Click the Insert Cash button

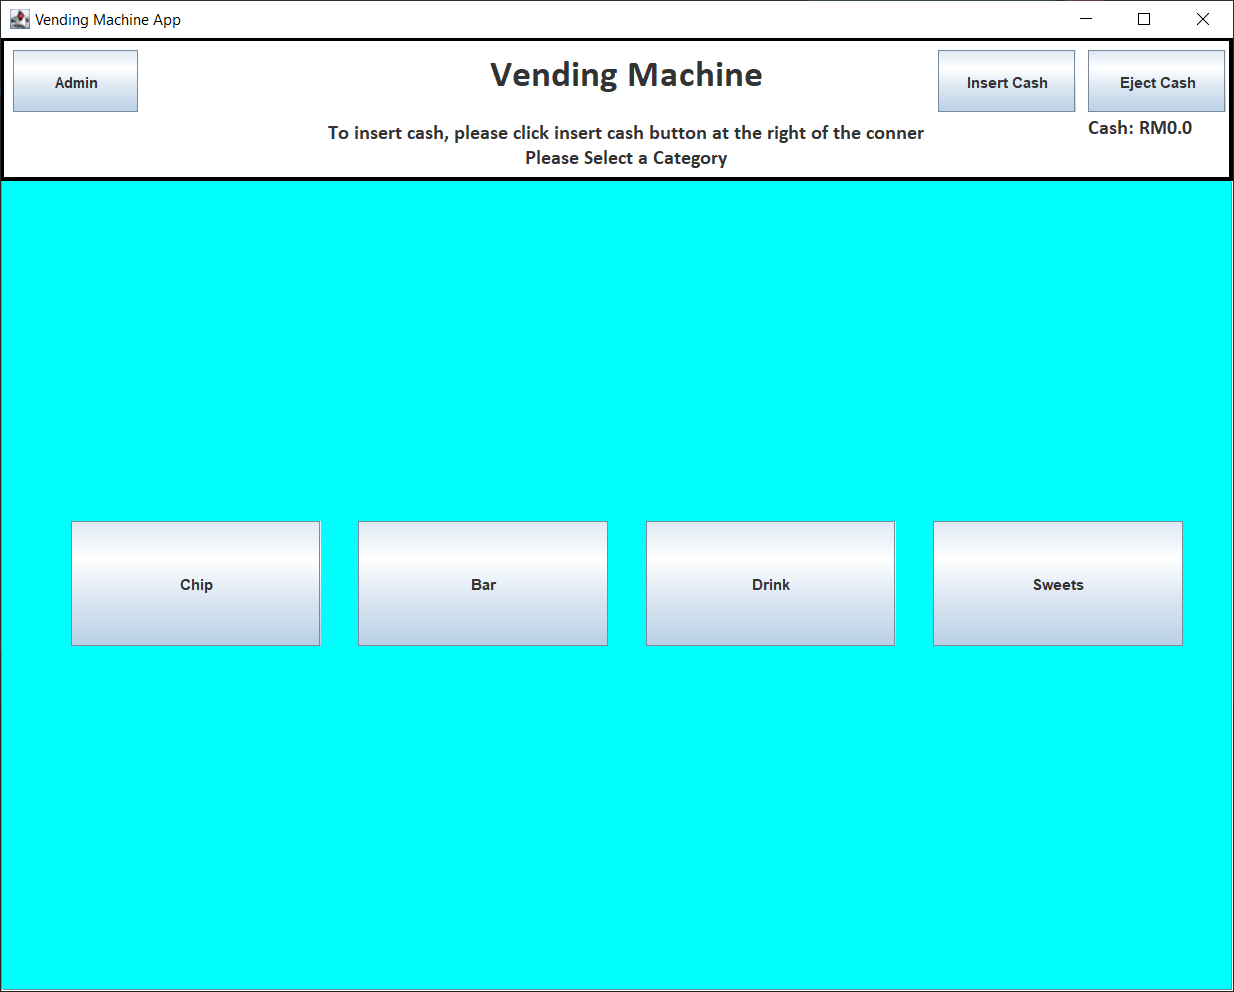pyautogui.click(x=1006, y=81)
